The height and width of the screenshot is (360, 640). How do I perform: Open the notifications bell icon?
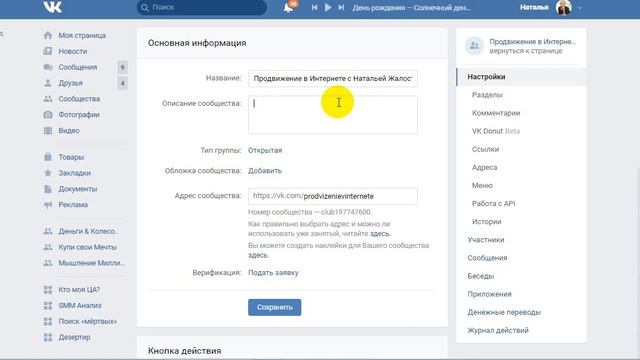pyautogui.click(x=289, y=7)
